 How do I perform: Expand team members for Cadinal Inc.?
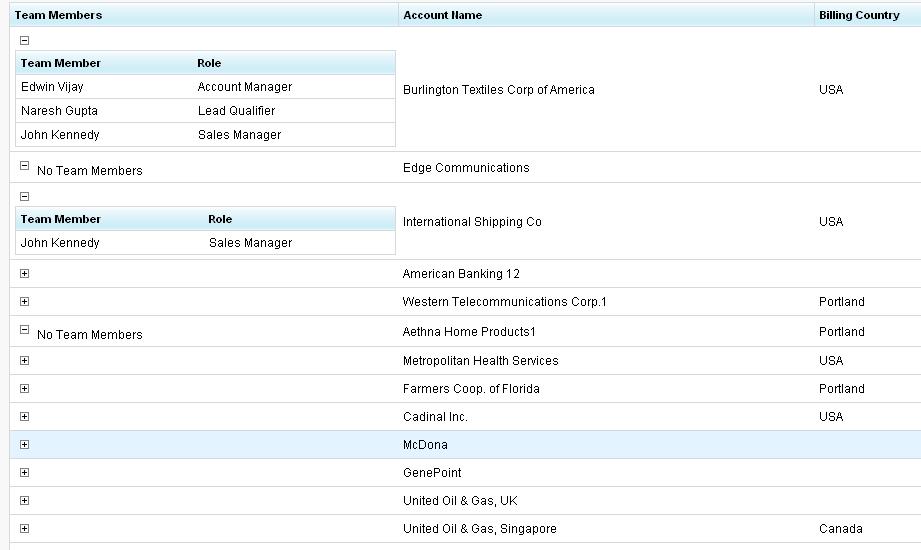[x=24, y=417]
